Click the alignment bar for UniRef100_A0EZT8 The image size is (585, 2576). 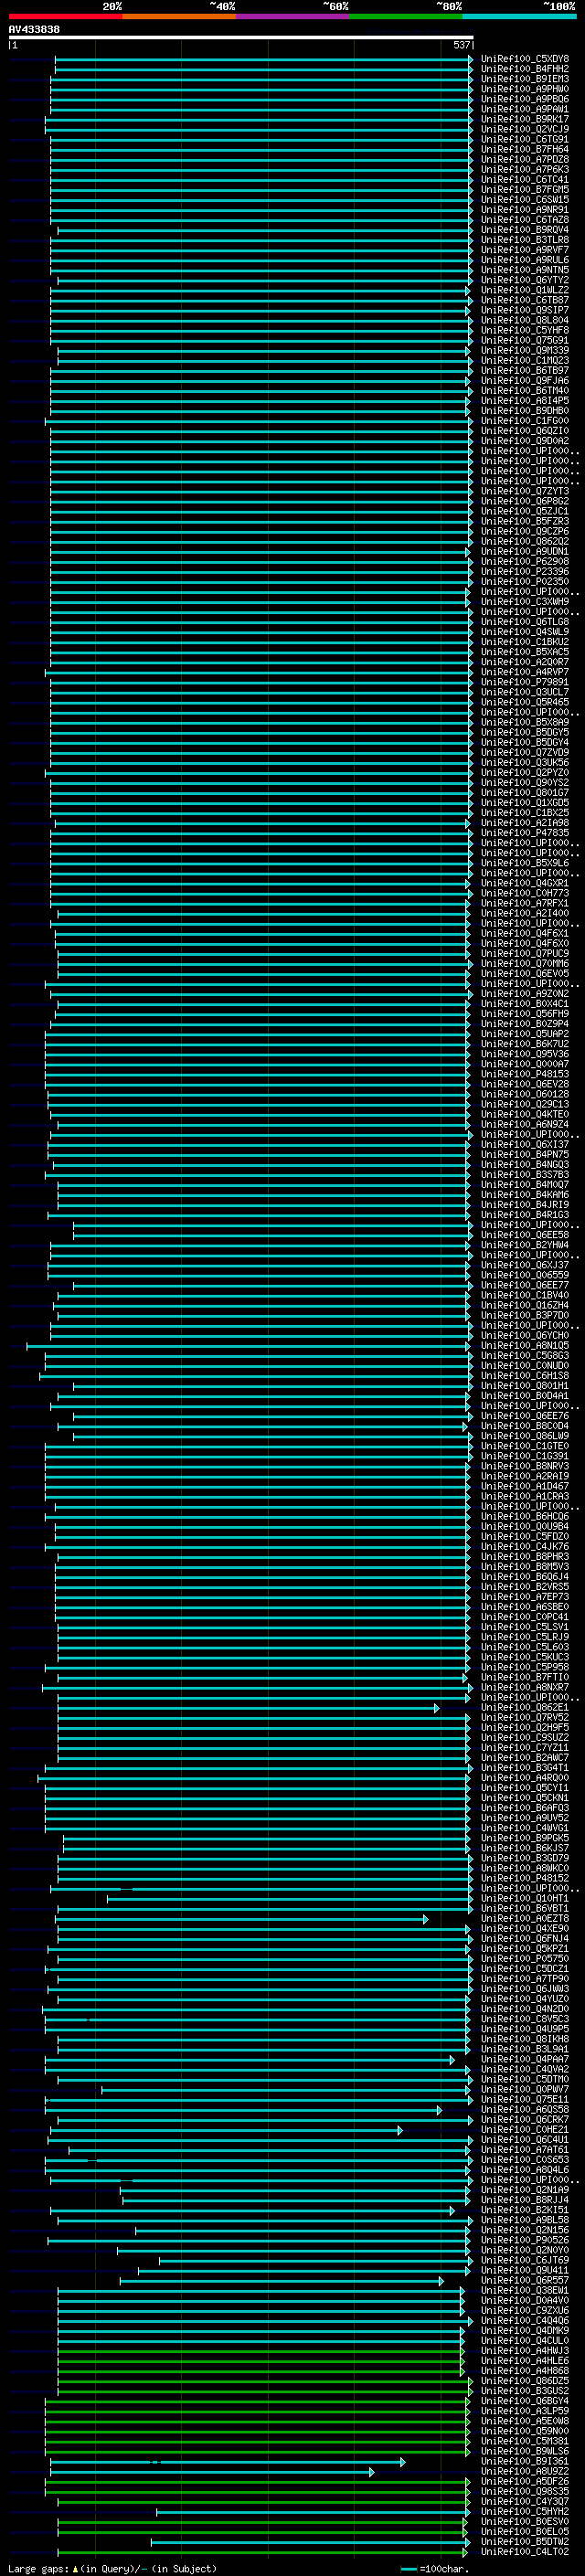(x=241, y=1918)
